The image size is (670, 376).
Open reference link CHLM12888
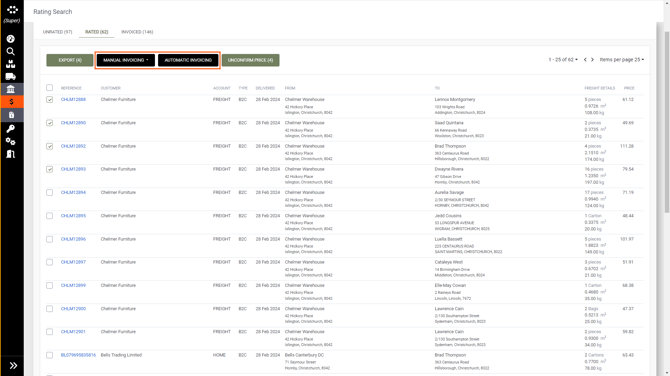[73, 100]
